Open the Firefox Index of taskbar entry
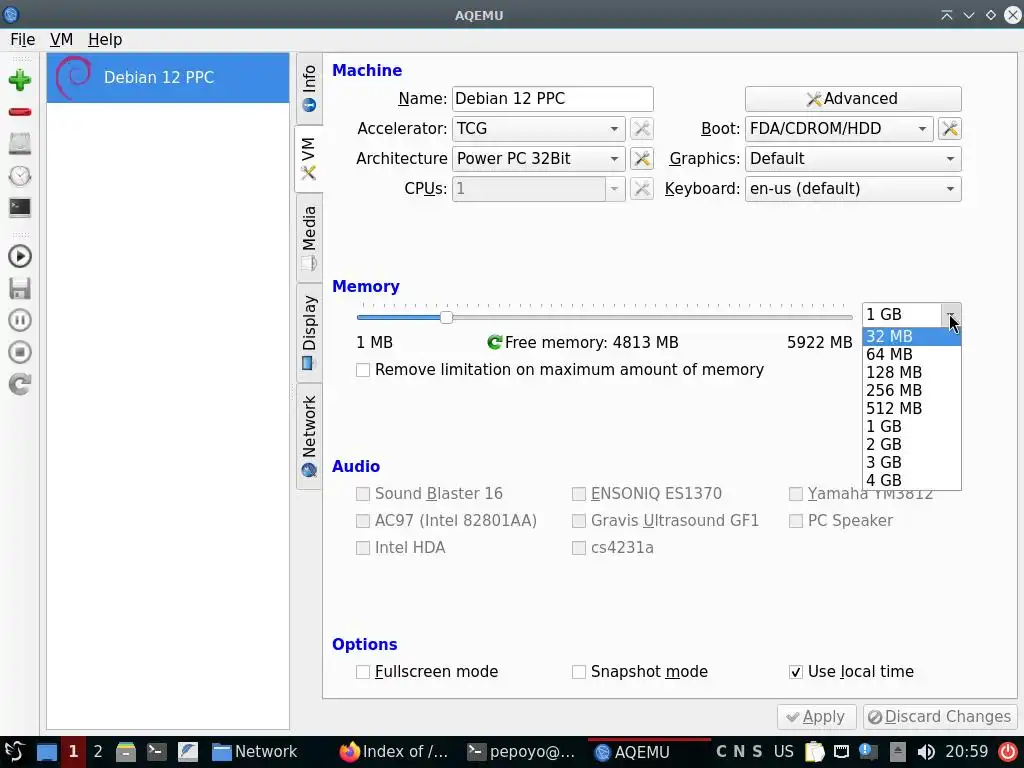Screen dimensions: 1024x768 coord(394,752)
